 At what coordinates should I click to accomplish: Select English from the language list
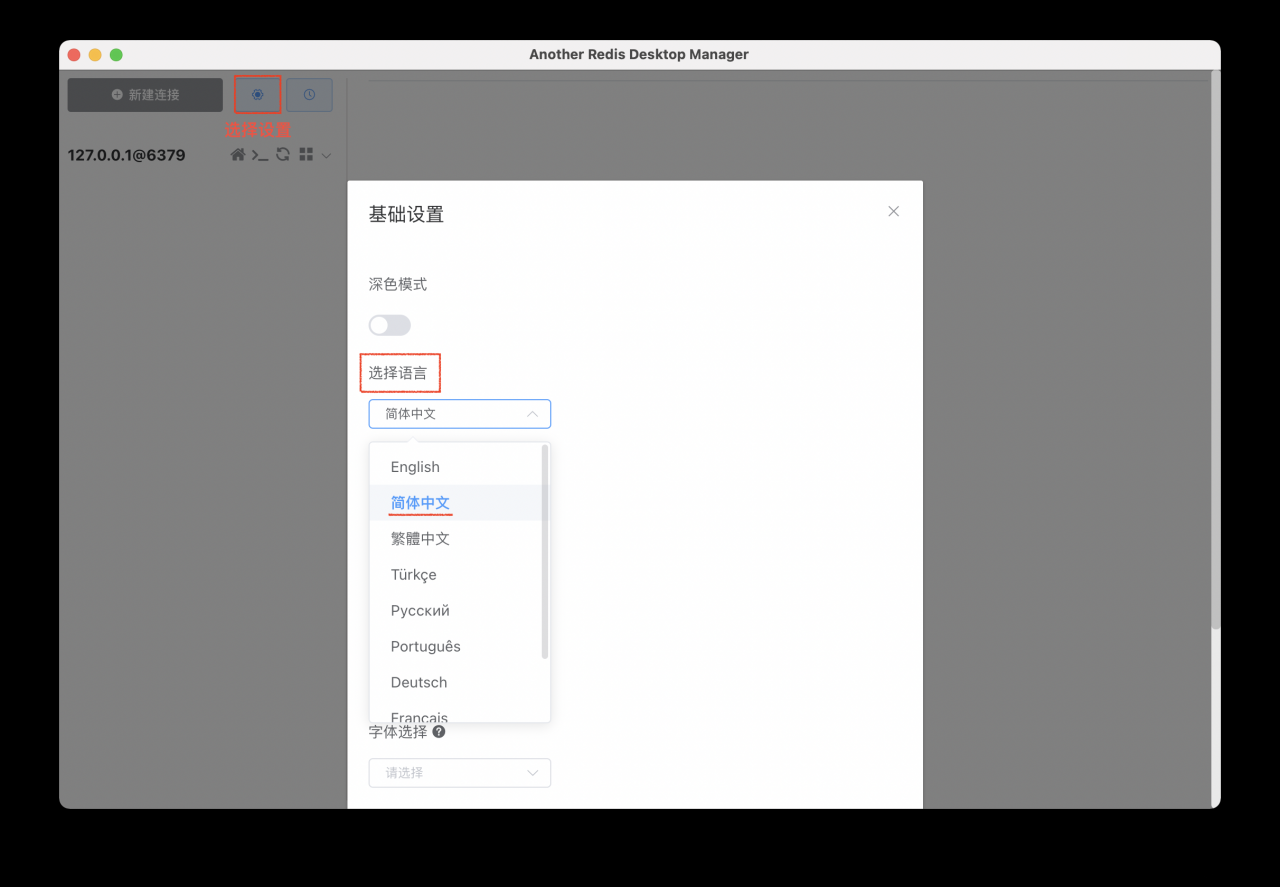[415, 466]
